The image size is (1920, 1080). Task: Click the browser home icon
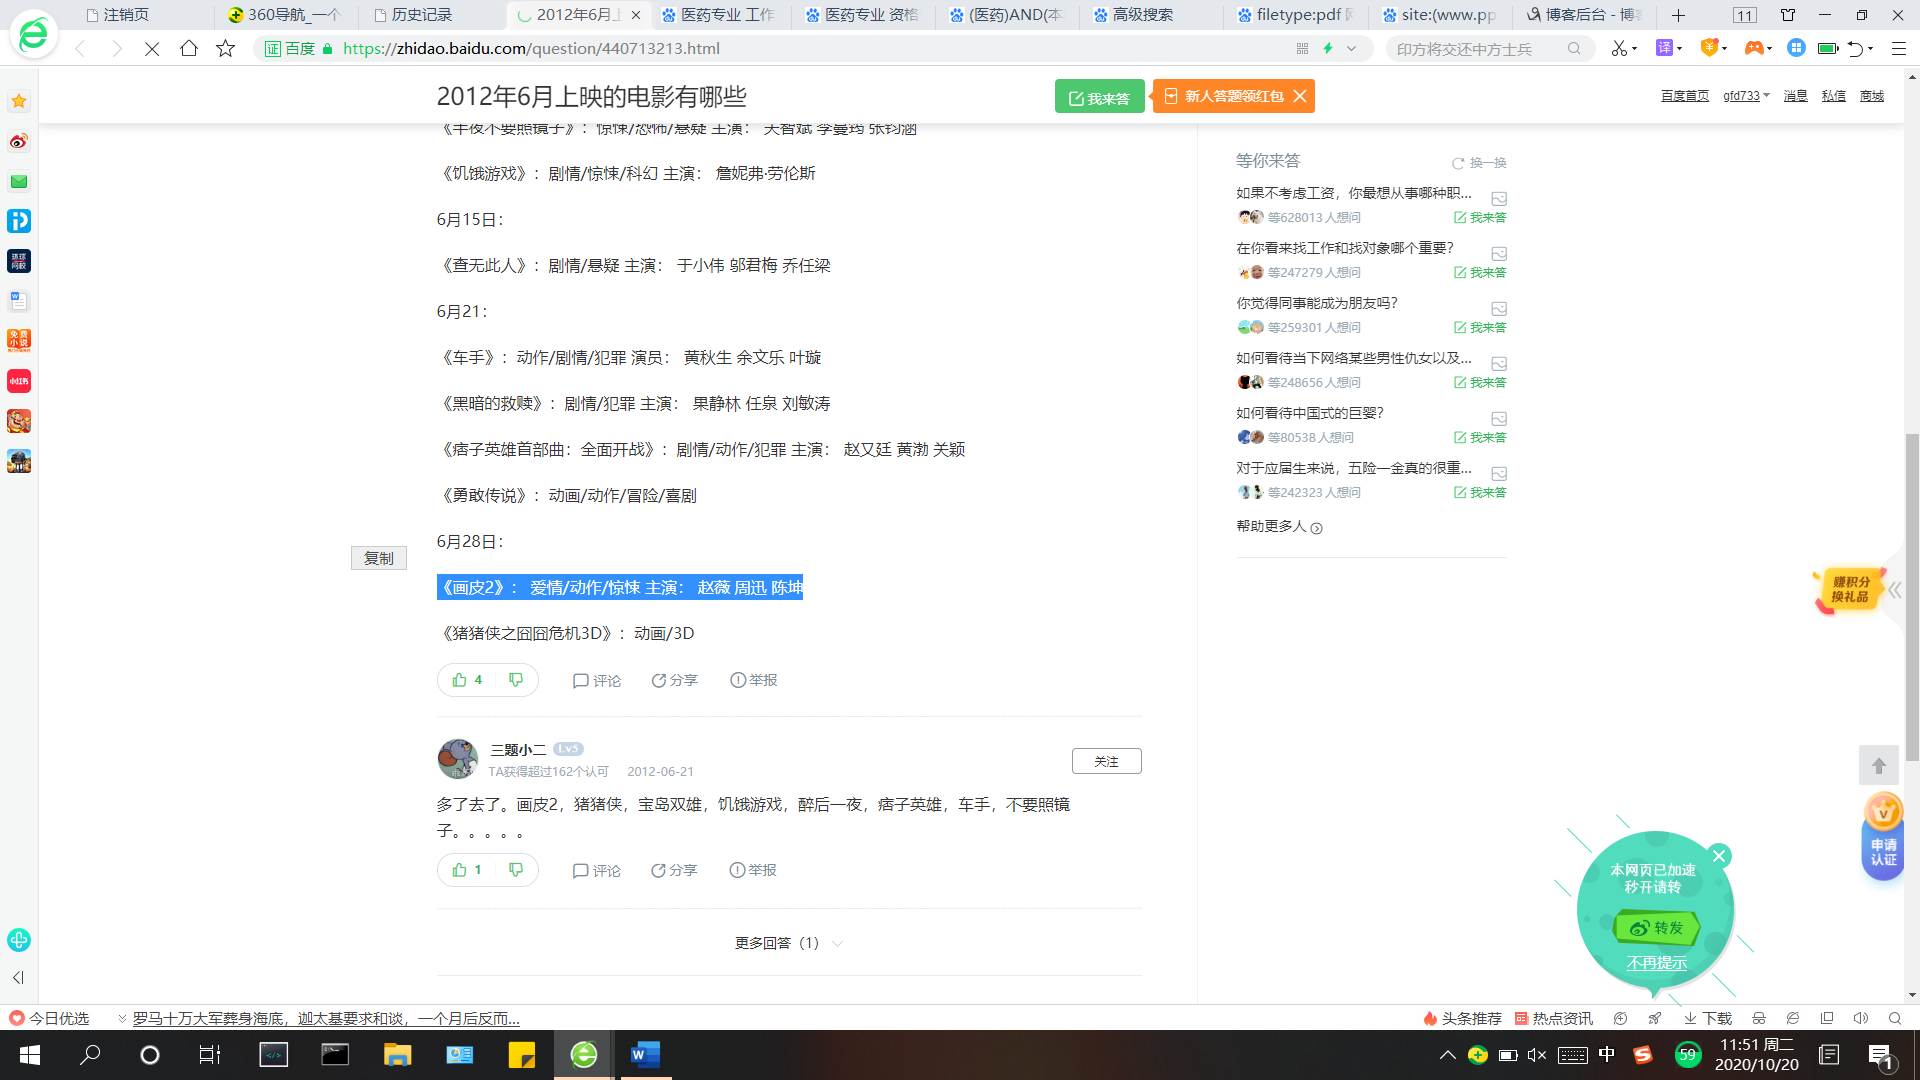(188, 48)
